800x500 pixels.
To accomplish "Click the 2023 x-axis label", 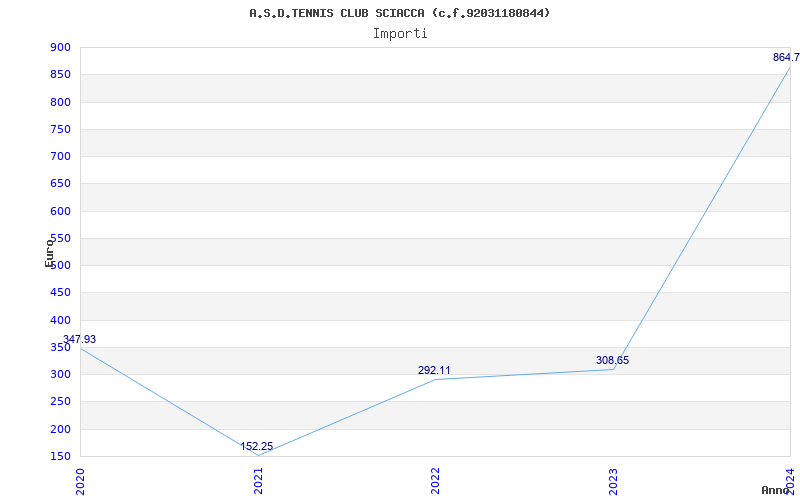I will tap(613, 482).
